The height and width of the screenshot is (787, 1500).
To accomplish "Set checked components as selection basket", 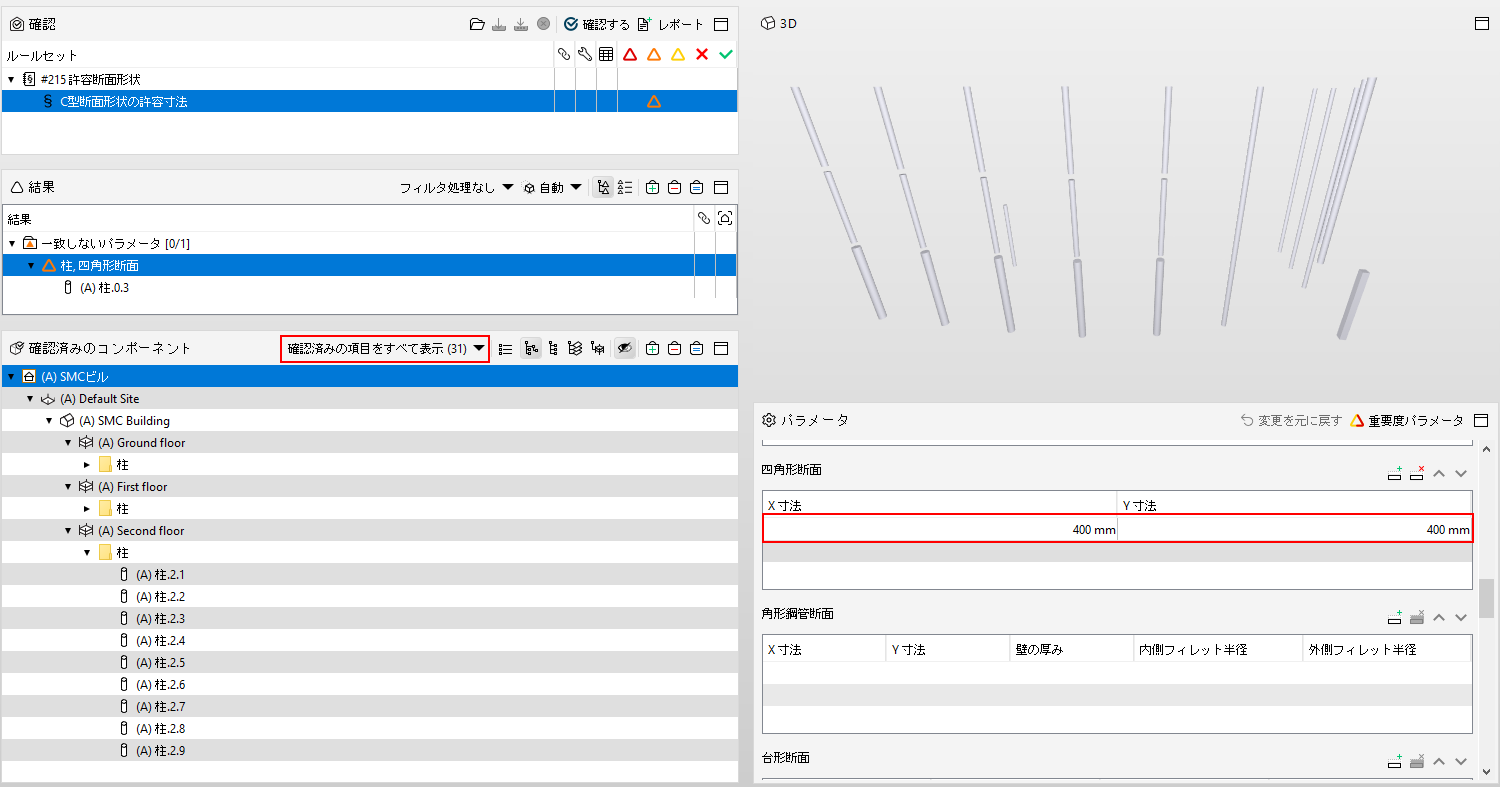I will click(x=696, y=349).
